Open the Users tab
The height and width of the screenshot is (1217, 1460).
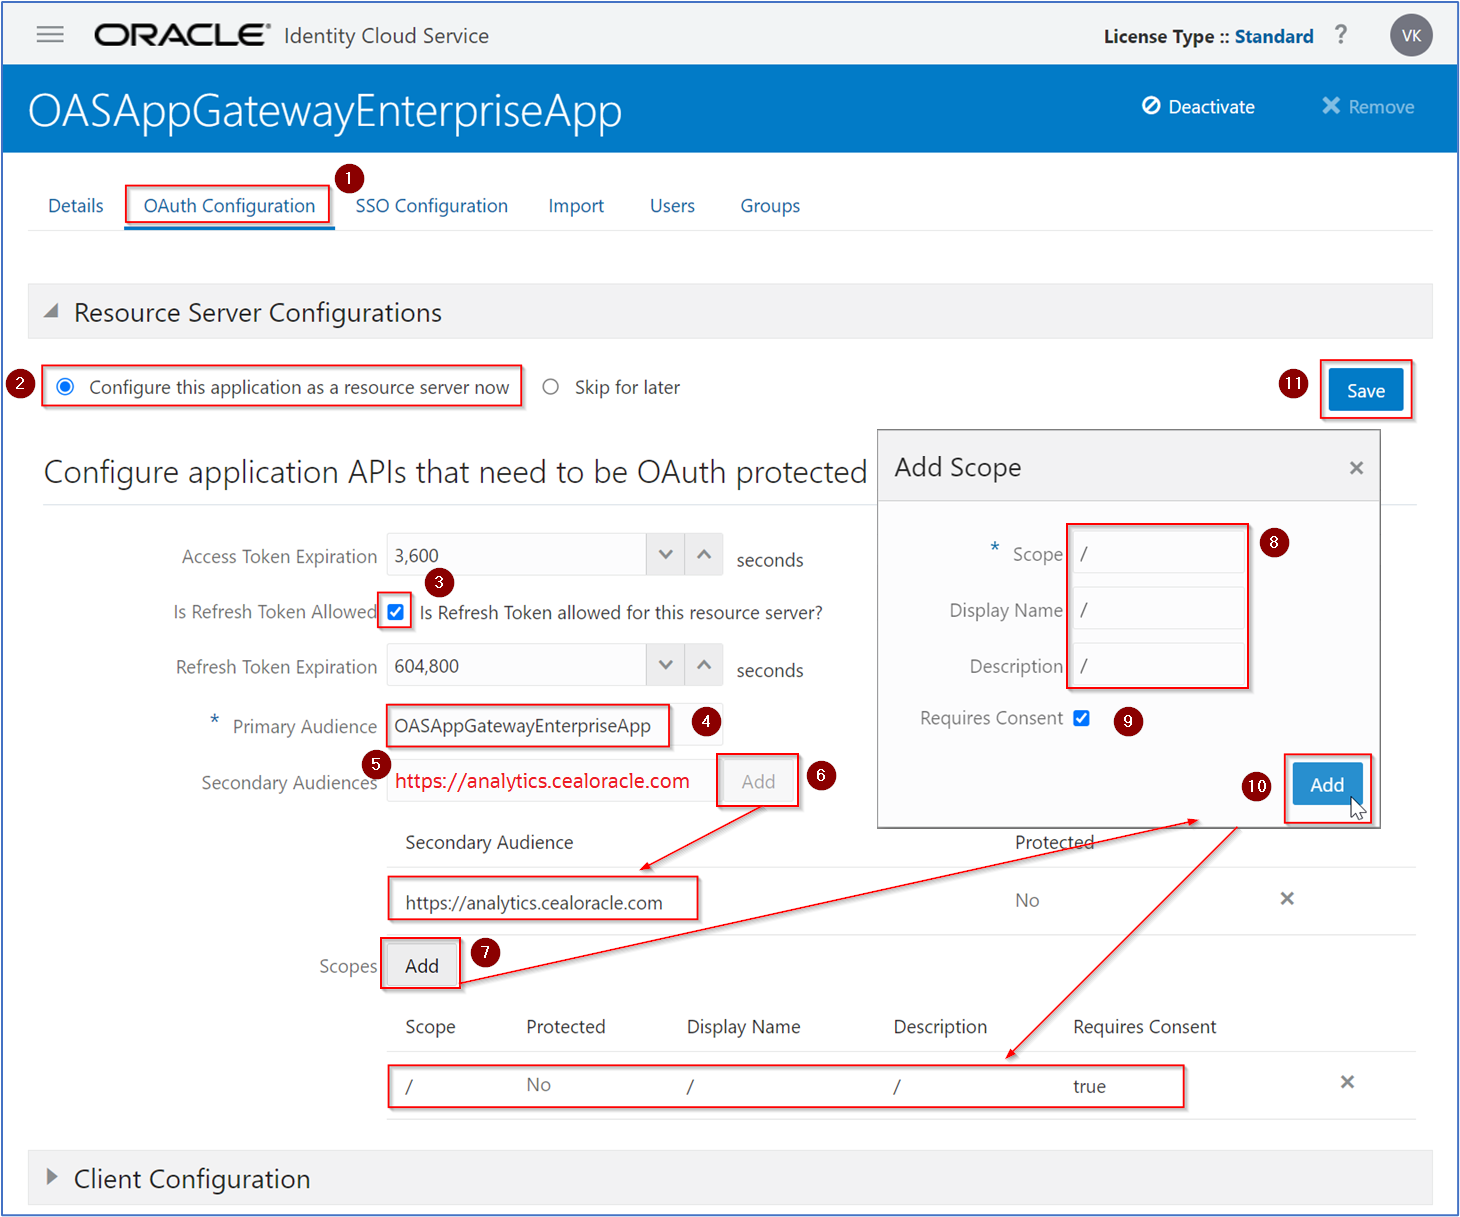pos(672,206)
